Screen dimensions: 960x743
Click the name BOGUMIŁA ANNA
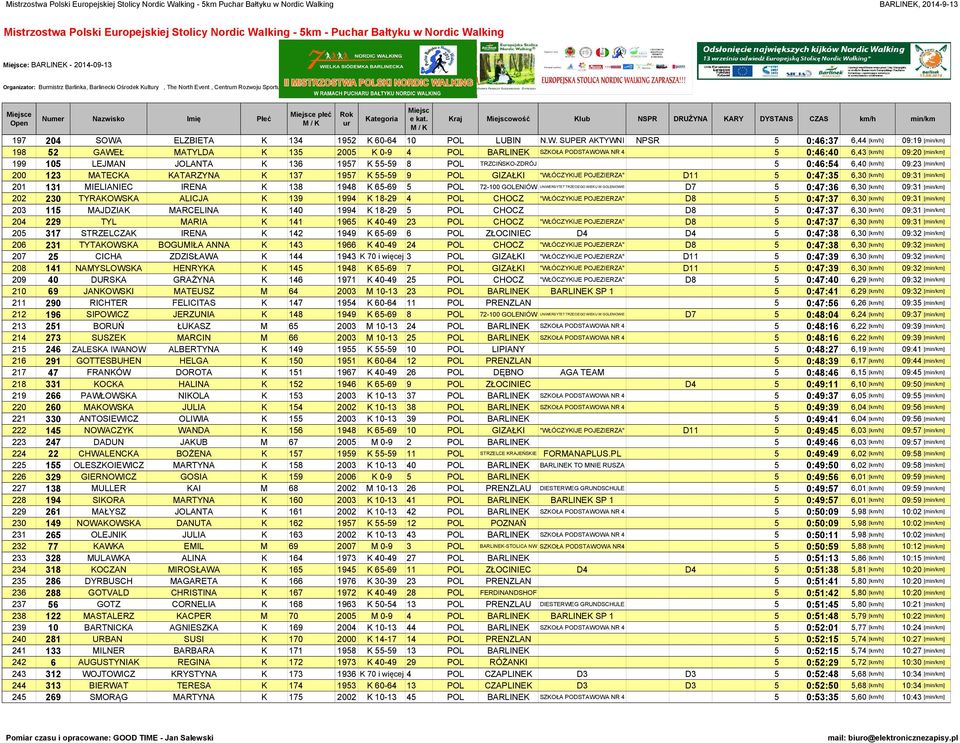pos(193,245)
